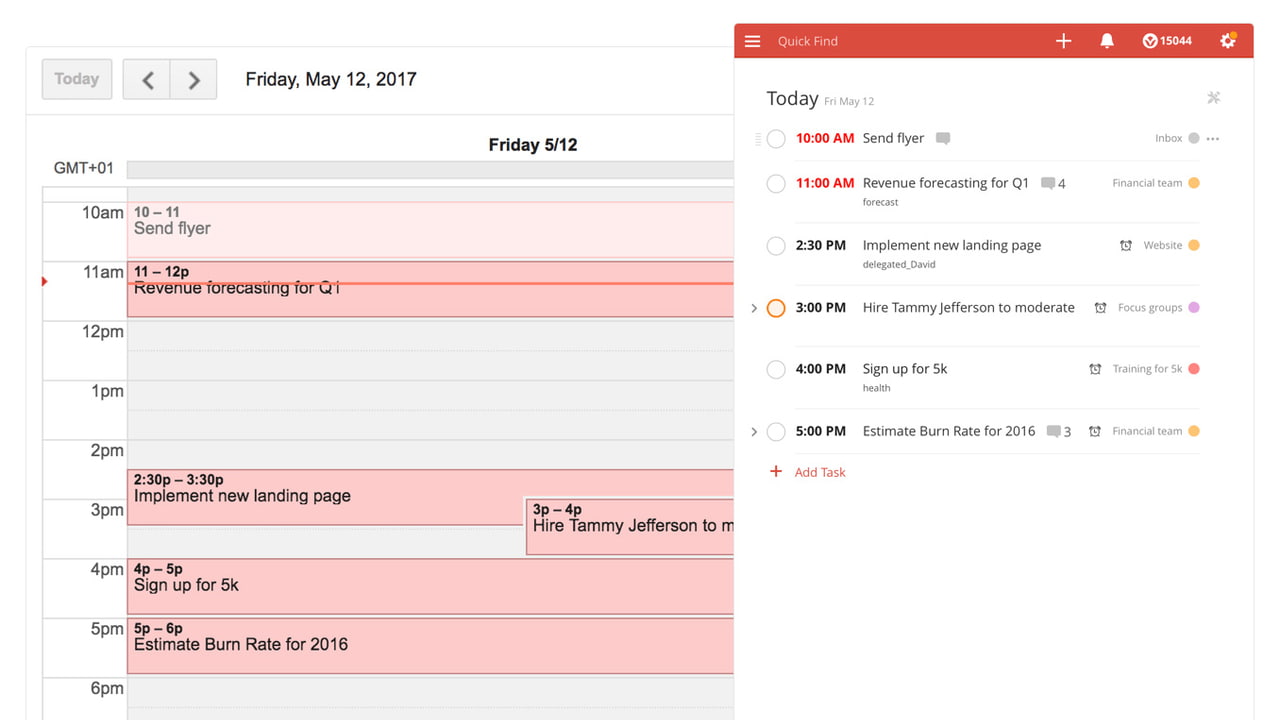Screen dimensions: 1280x720
Task: Click the Today heading in Todoist
Action: [792, 98]
